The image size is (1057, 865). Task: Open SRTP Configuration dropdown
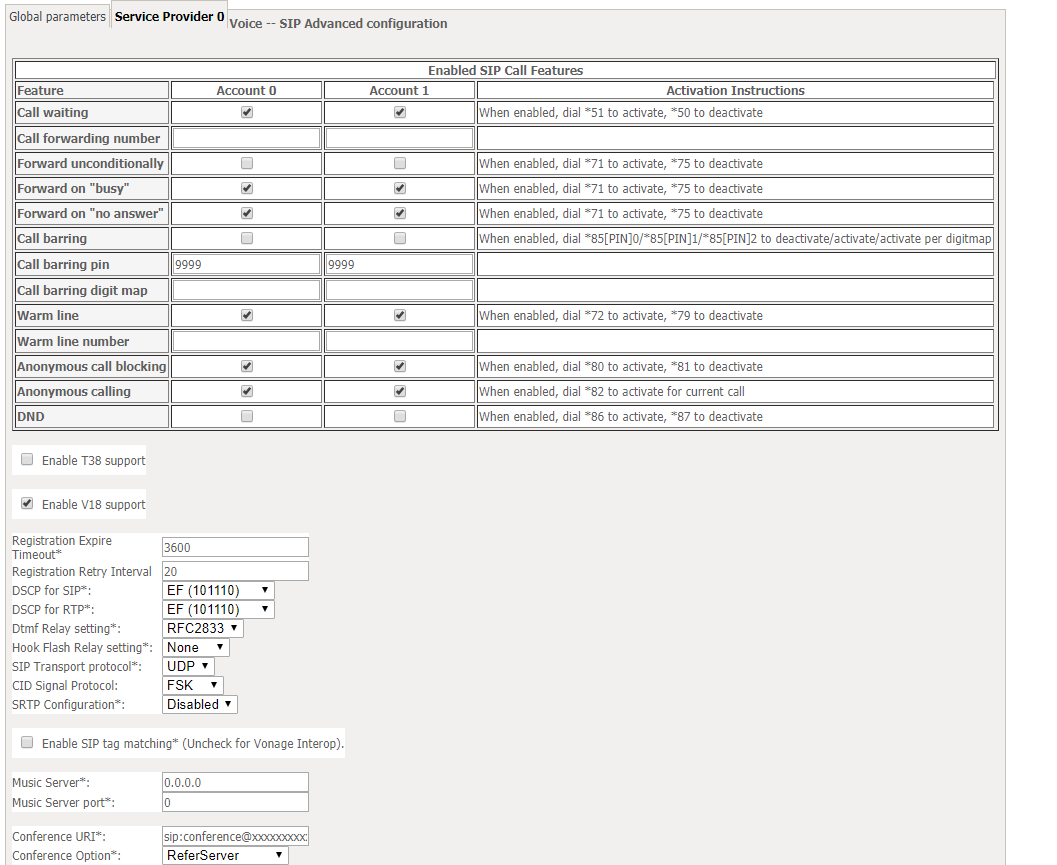click(200, 705)
